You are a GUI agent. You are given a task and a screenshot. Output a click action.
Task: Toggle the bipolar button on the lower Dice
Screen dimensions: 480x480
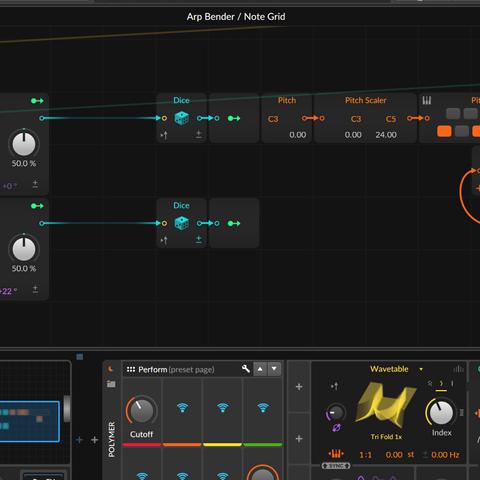click(199, 239)
